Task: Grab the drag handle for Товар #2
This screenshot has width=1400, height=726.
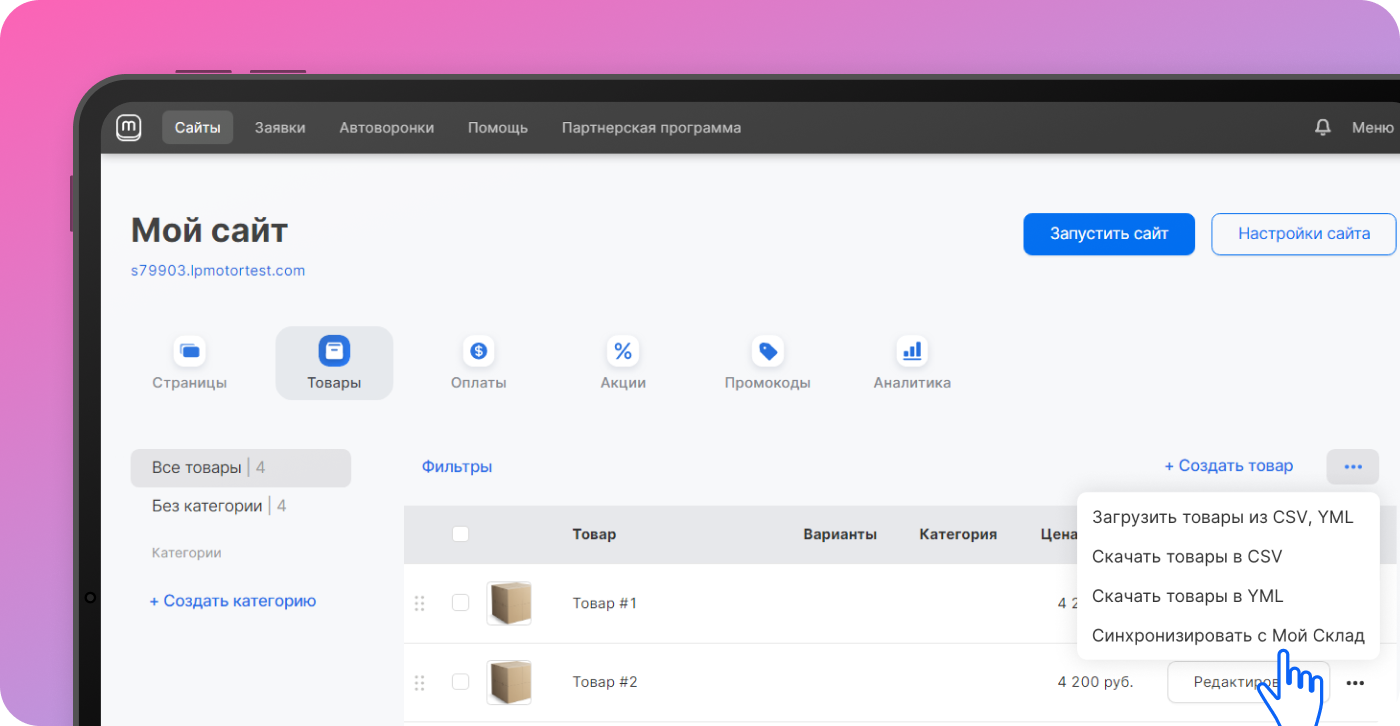Action: pos(420,682)
